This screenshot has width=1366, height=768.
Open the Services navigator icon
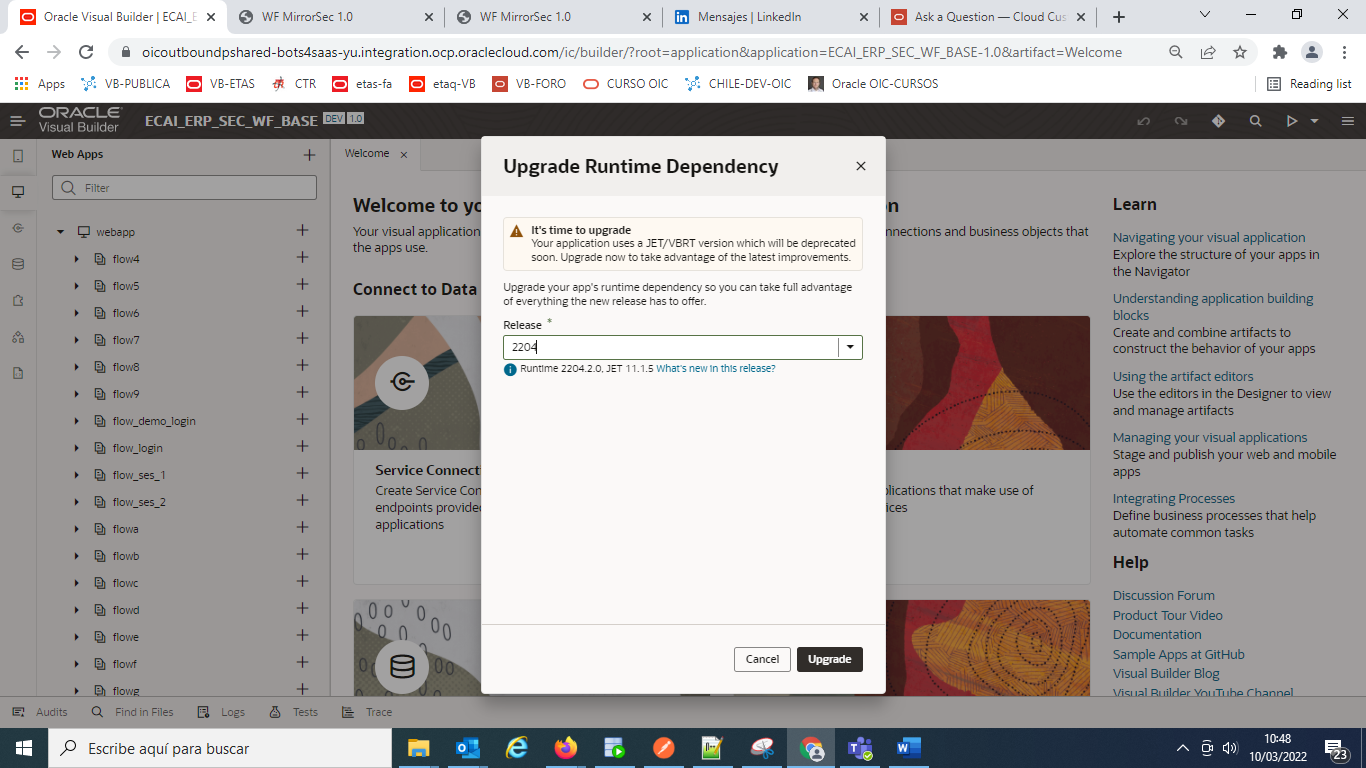tap(18, 228)
